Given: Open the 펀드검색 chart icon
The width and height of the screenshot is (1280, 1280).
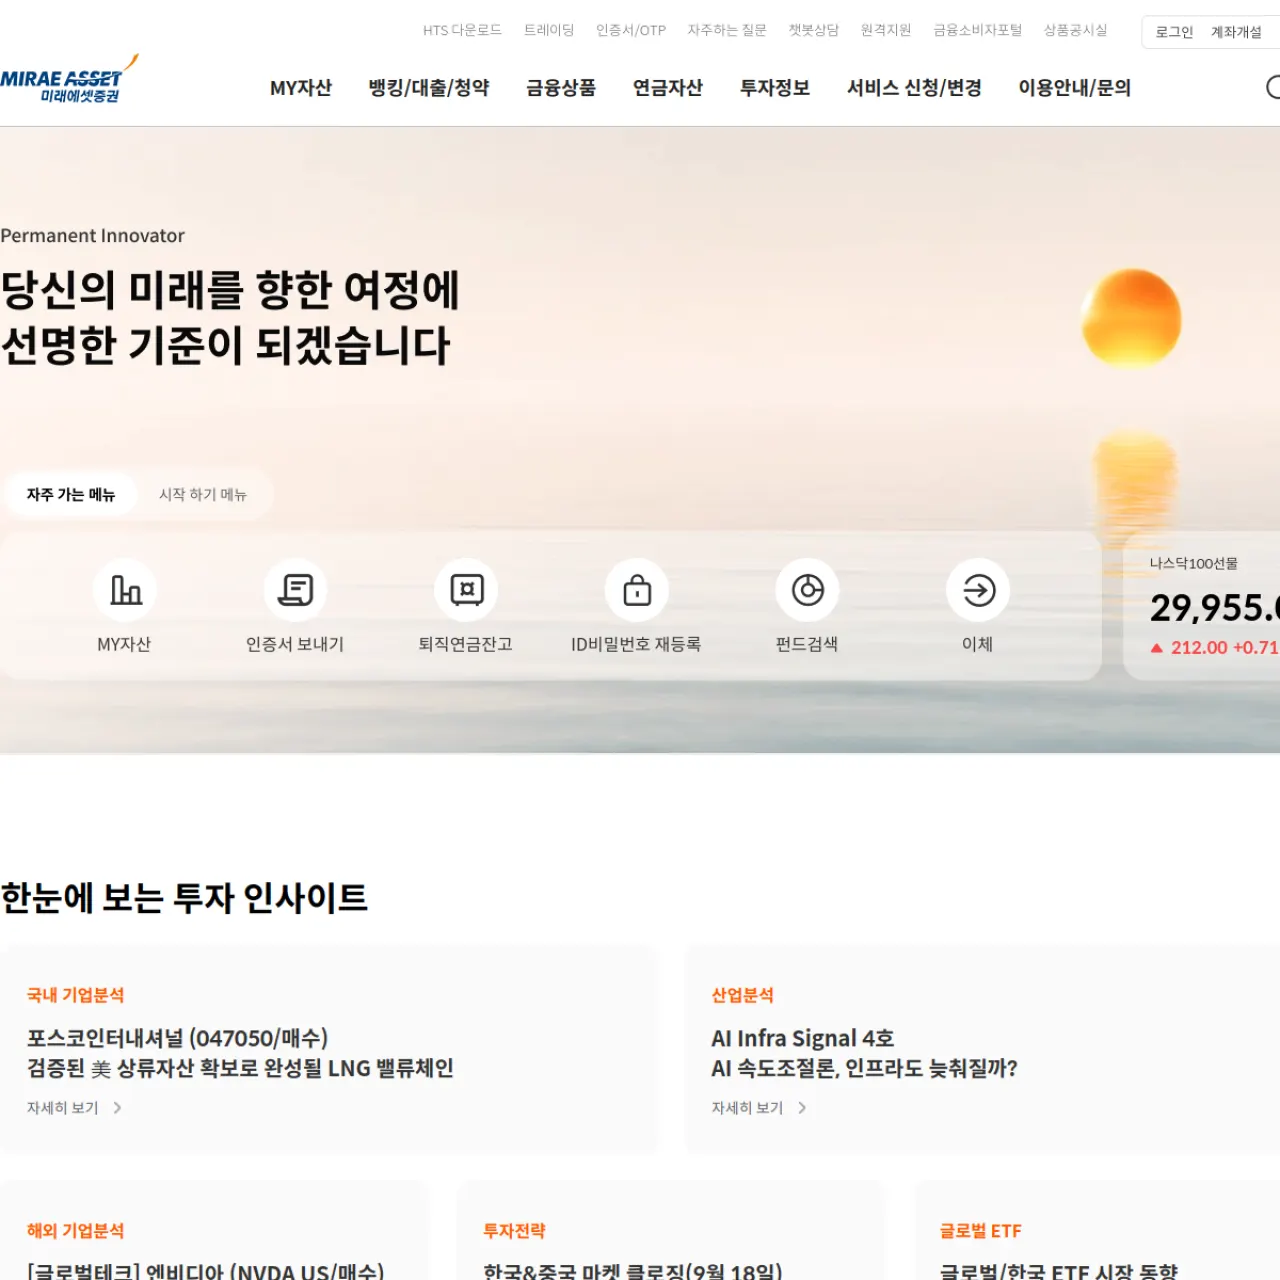Looking at the screenshot, I should pyautogui.click(x=808, y=590).
